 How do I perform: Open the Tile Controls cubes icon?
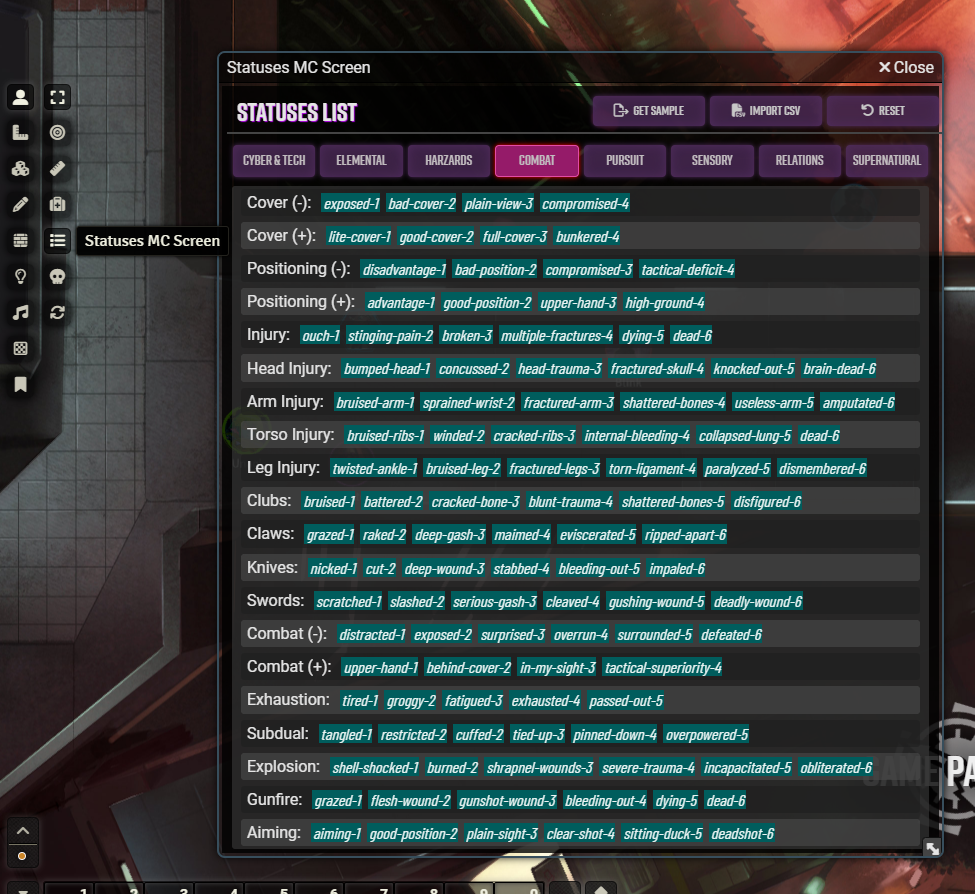pos(20,169)
